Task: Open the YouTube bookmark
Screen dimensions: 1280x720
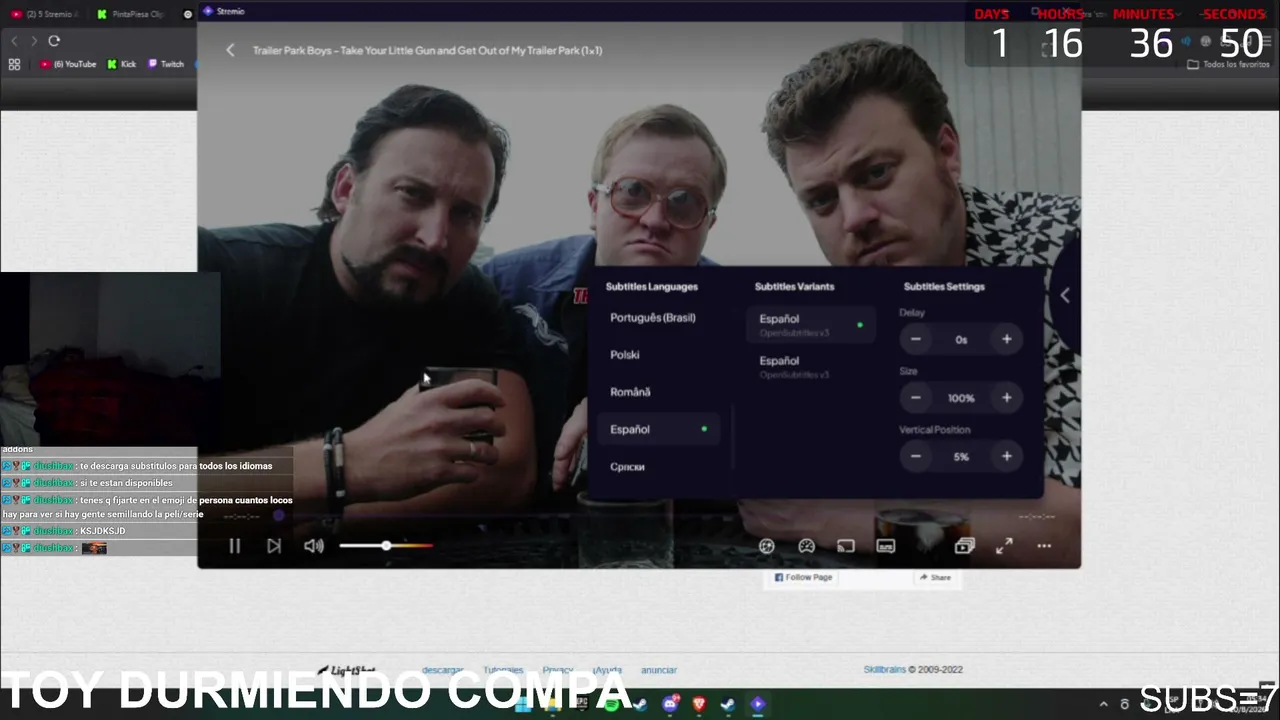Action: [x=68, y=64]
